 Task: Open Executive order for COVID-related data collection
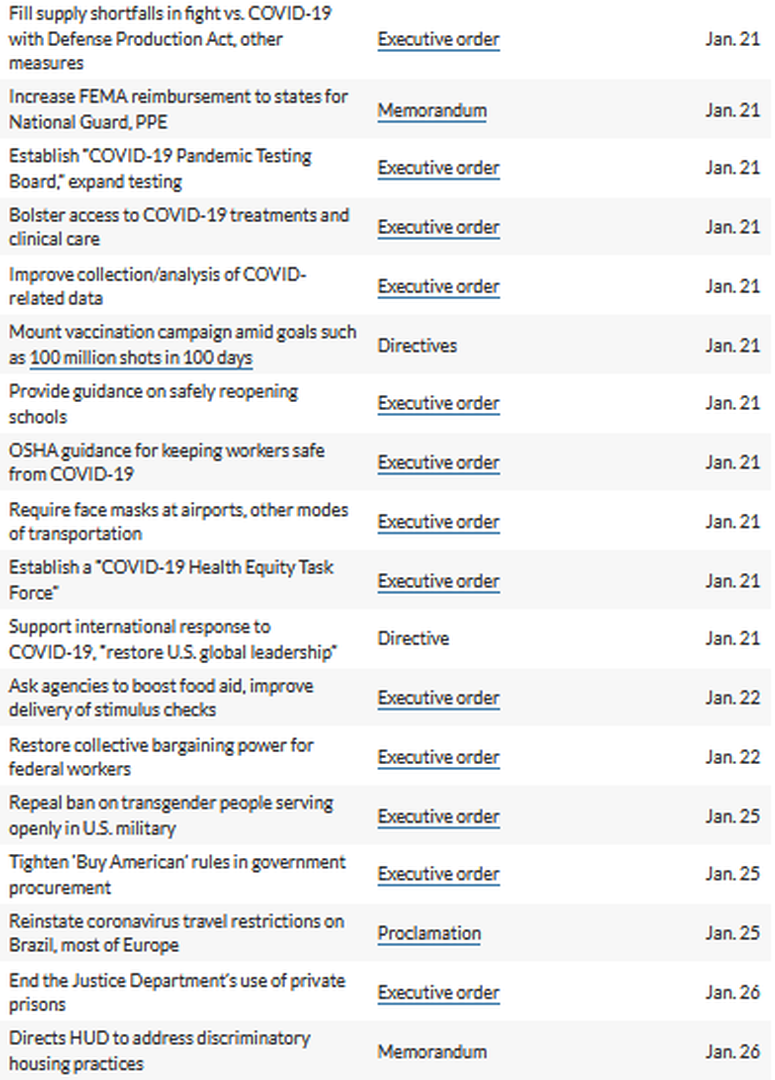pos(438,287)
